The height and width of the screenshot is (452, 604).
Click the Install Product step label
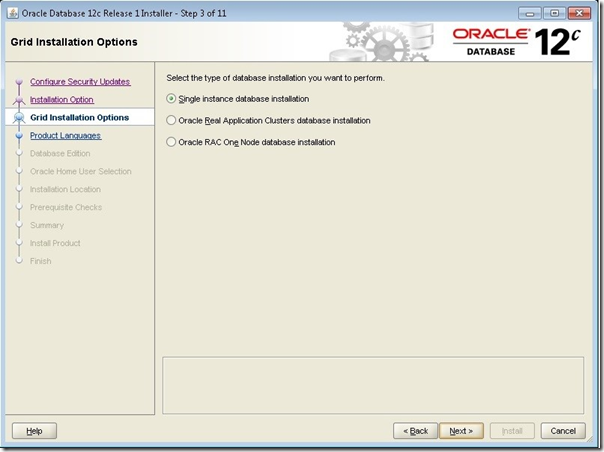point(55,243)
